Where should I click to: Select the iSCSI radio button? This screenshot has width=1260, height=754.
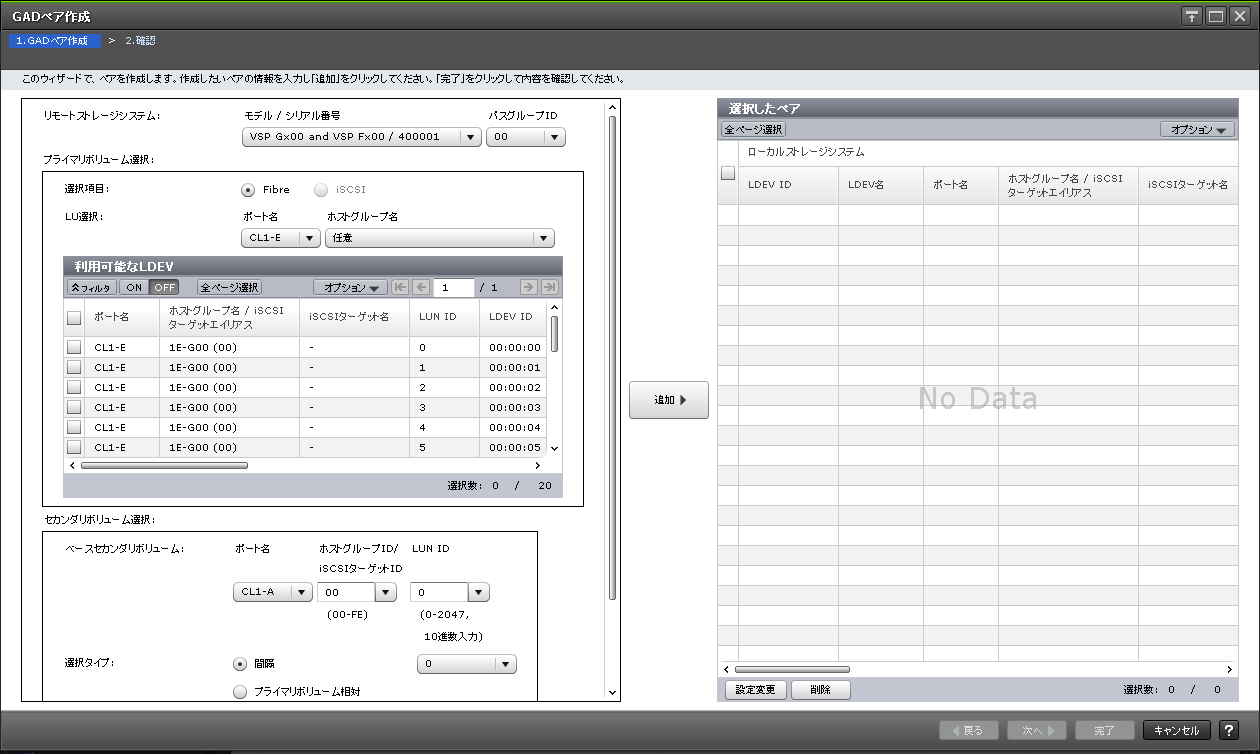[321, 190]
